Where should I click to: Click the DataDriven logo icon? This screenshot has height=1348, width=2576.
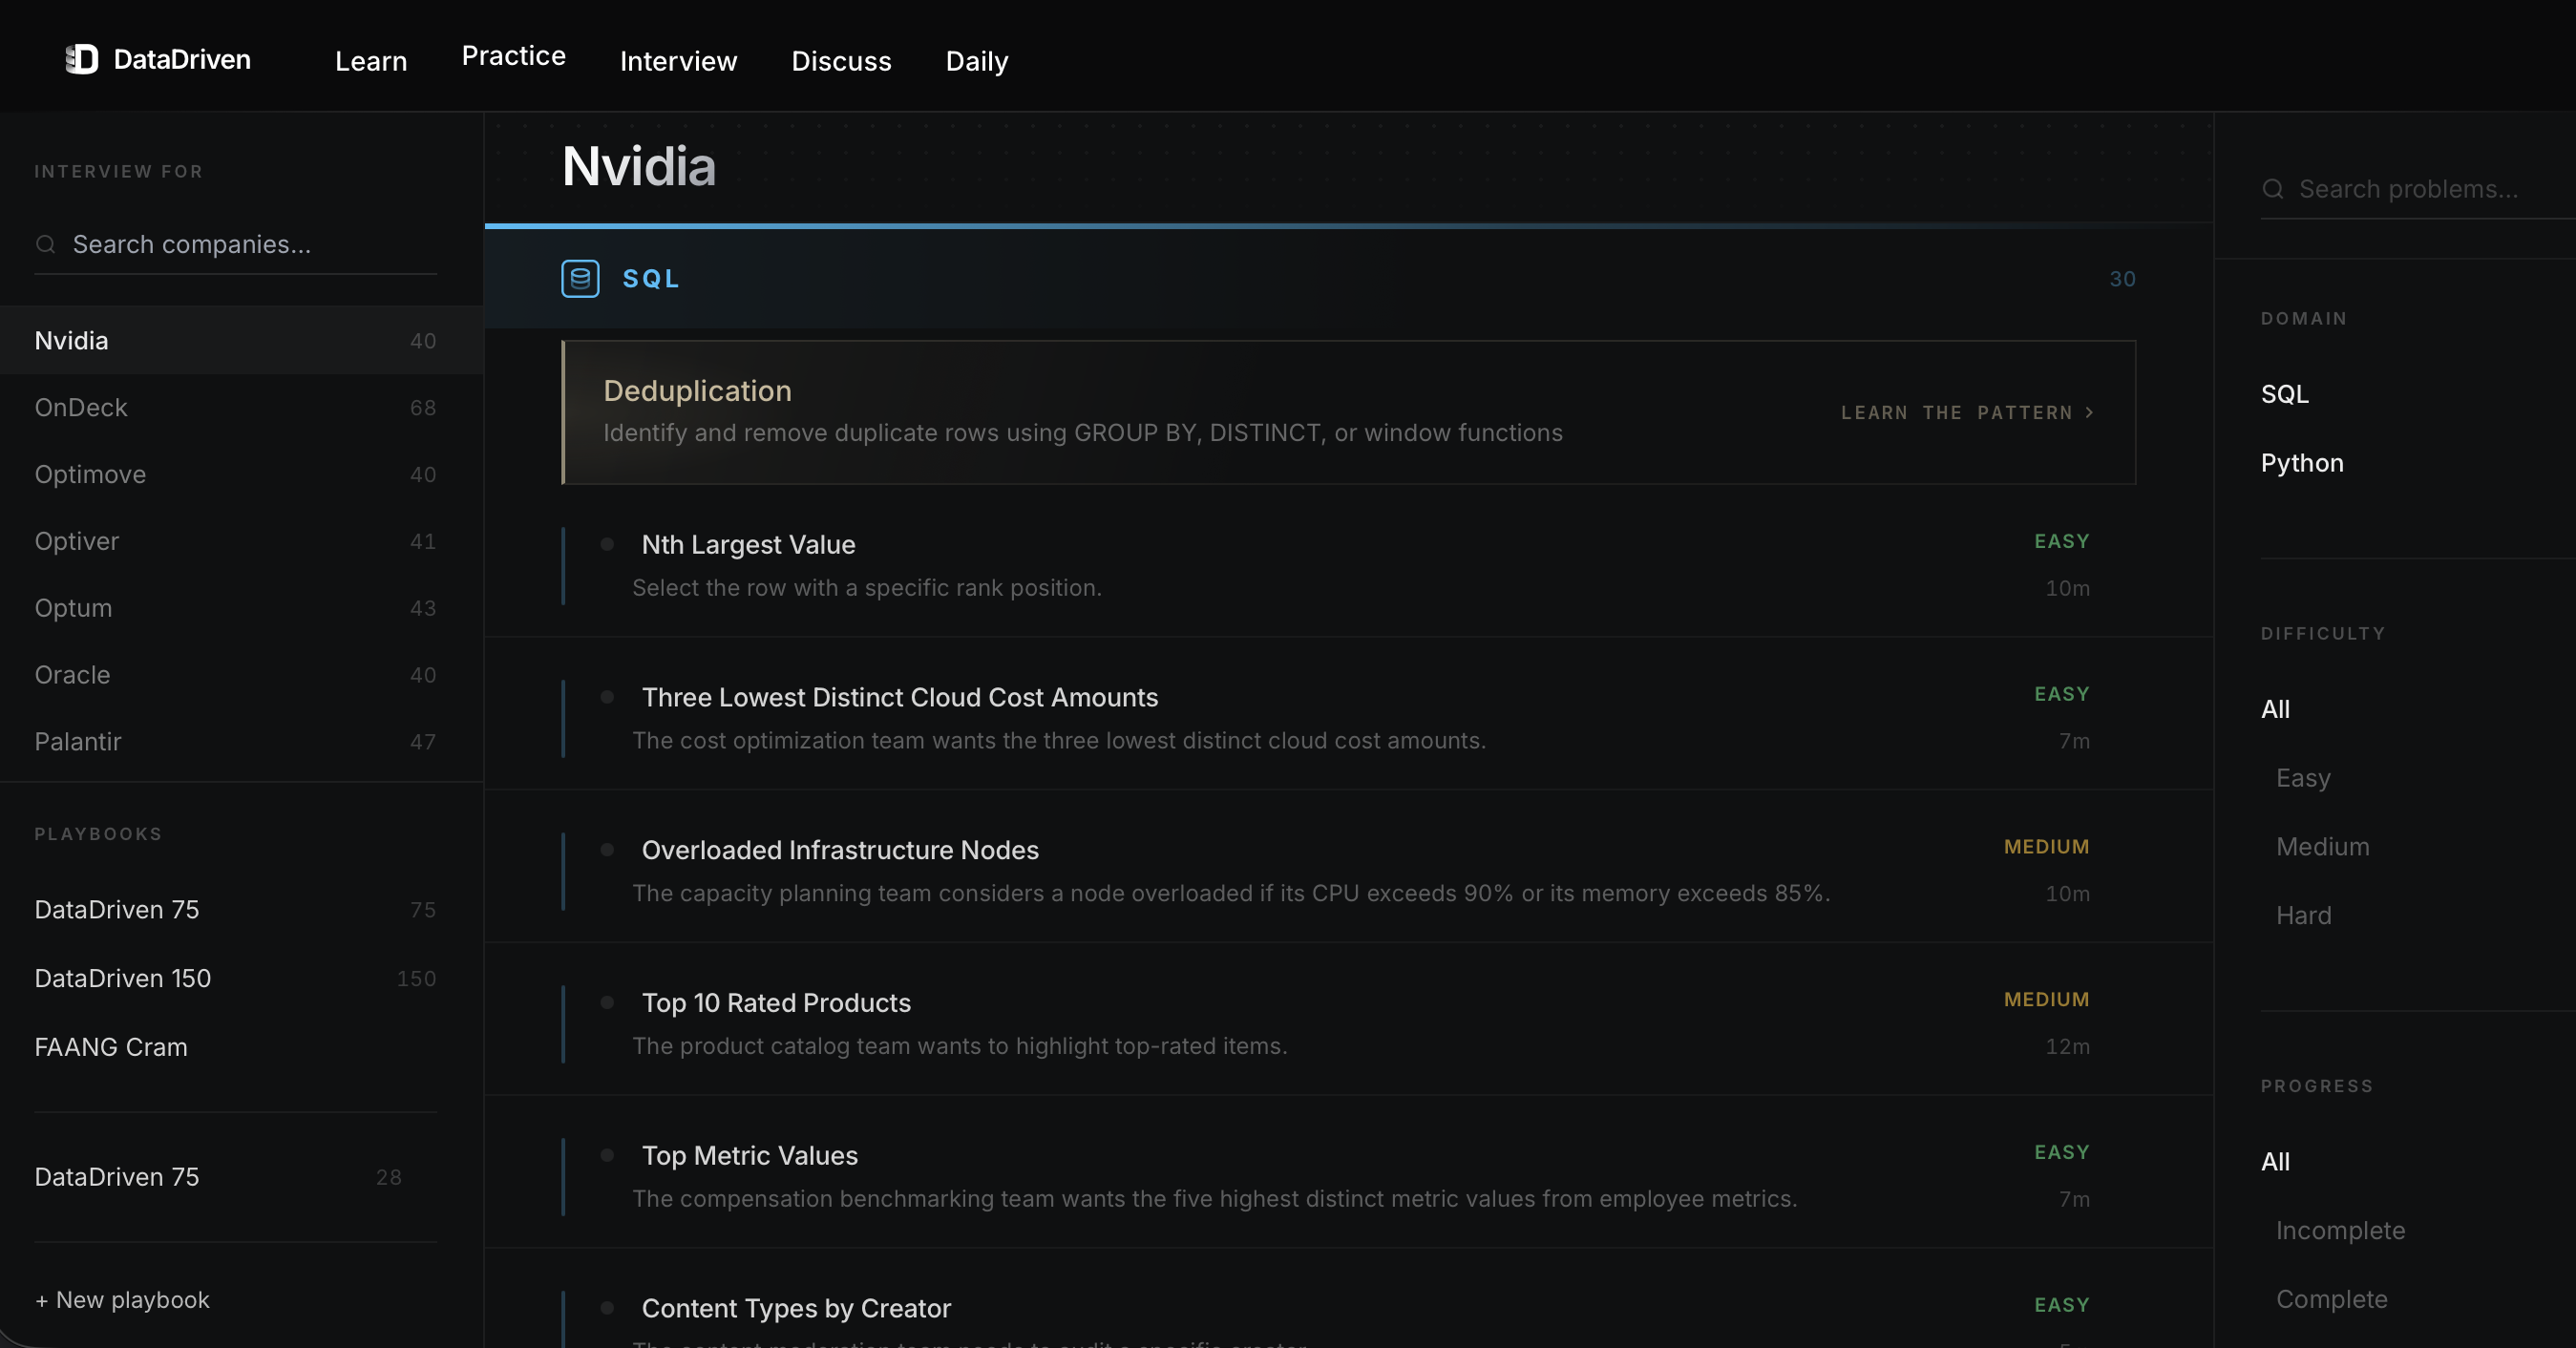click(x=82, y=59)
